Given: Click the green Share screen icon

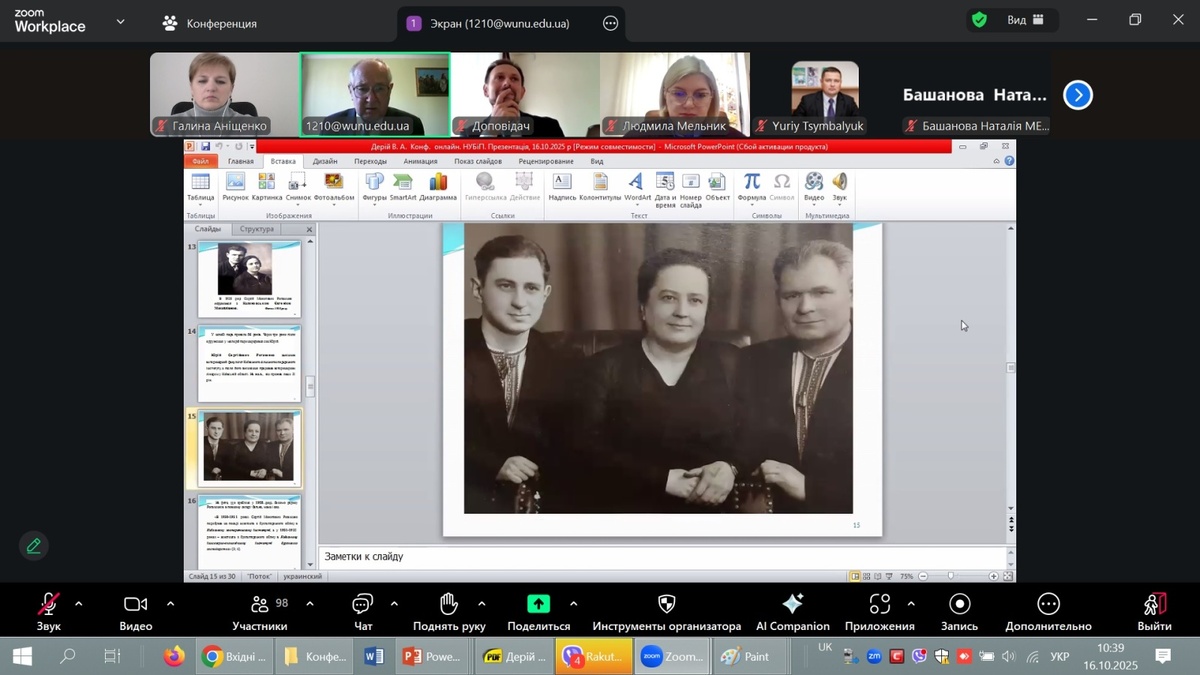Looking at the screenshot, I should 538,604.
